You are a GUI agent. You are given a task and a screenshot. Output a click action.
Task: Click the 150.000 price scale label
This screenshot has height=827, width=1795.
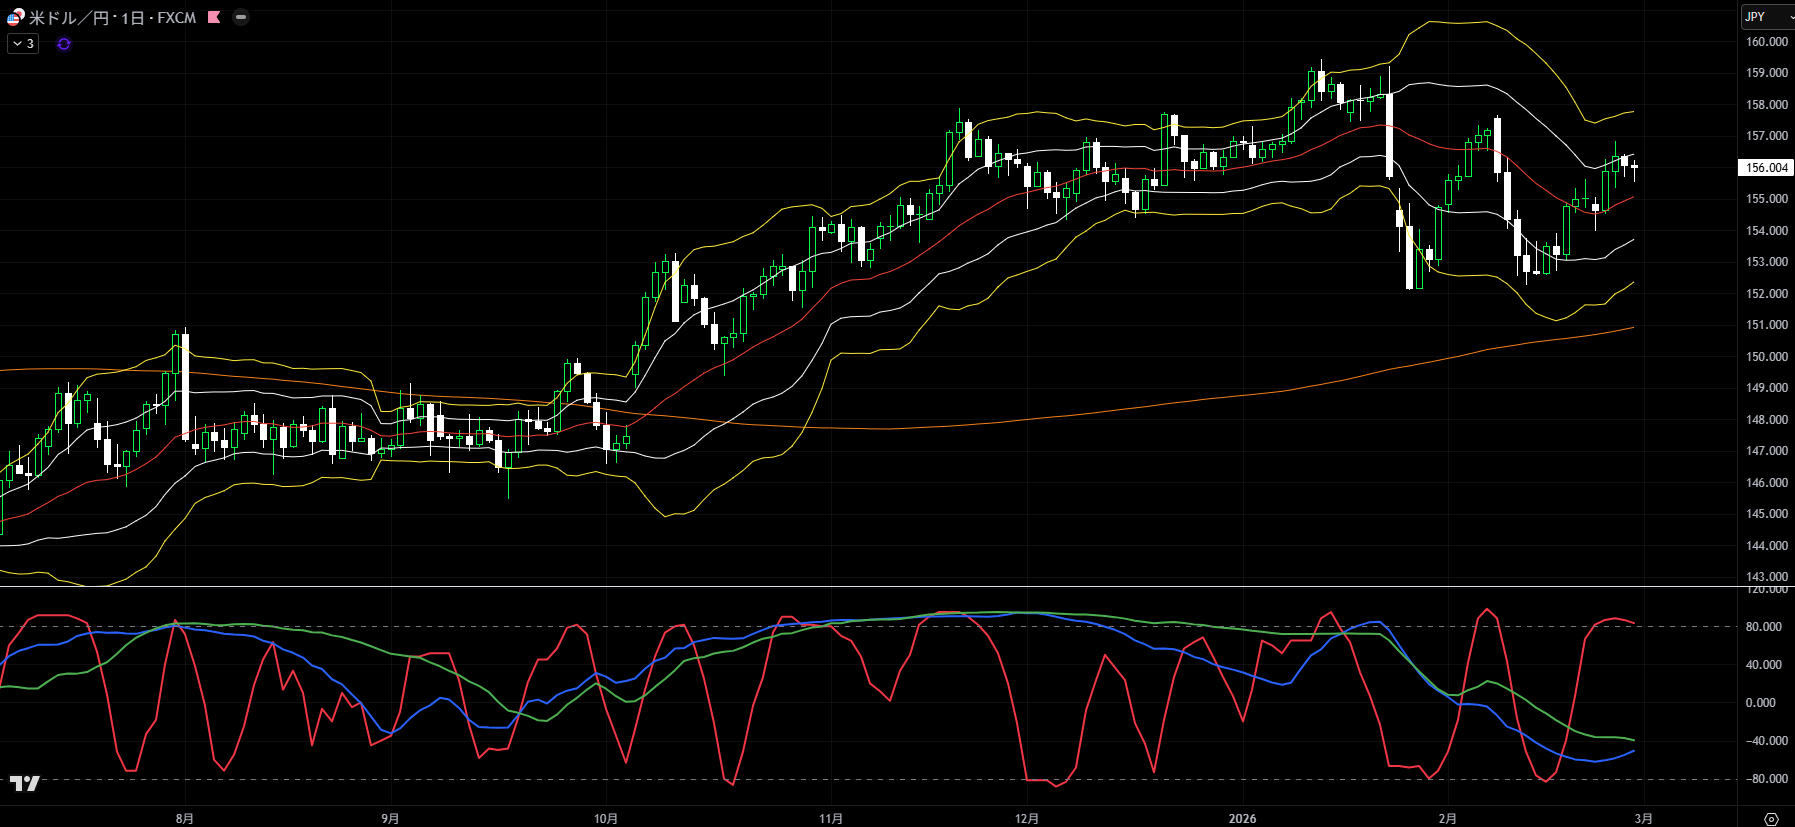[1766, 357]
